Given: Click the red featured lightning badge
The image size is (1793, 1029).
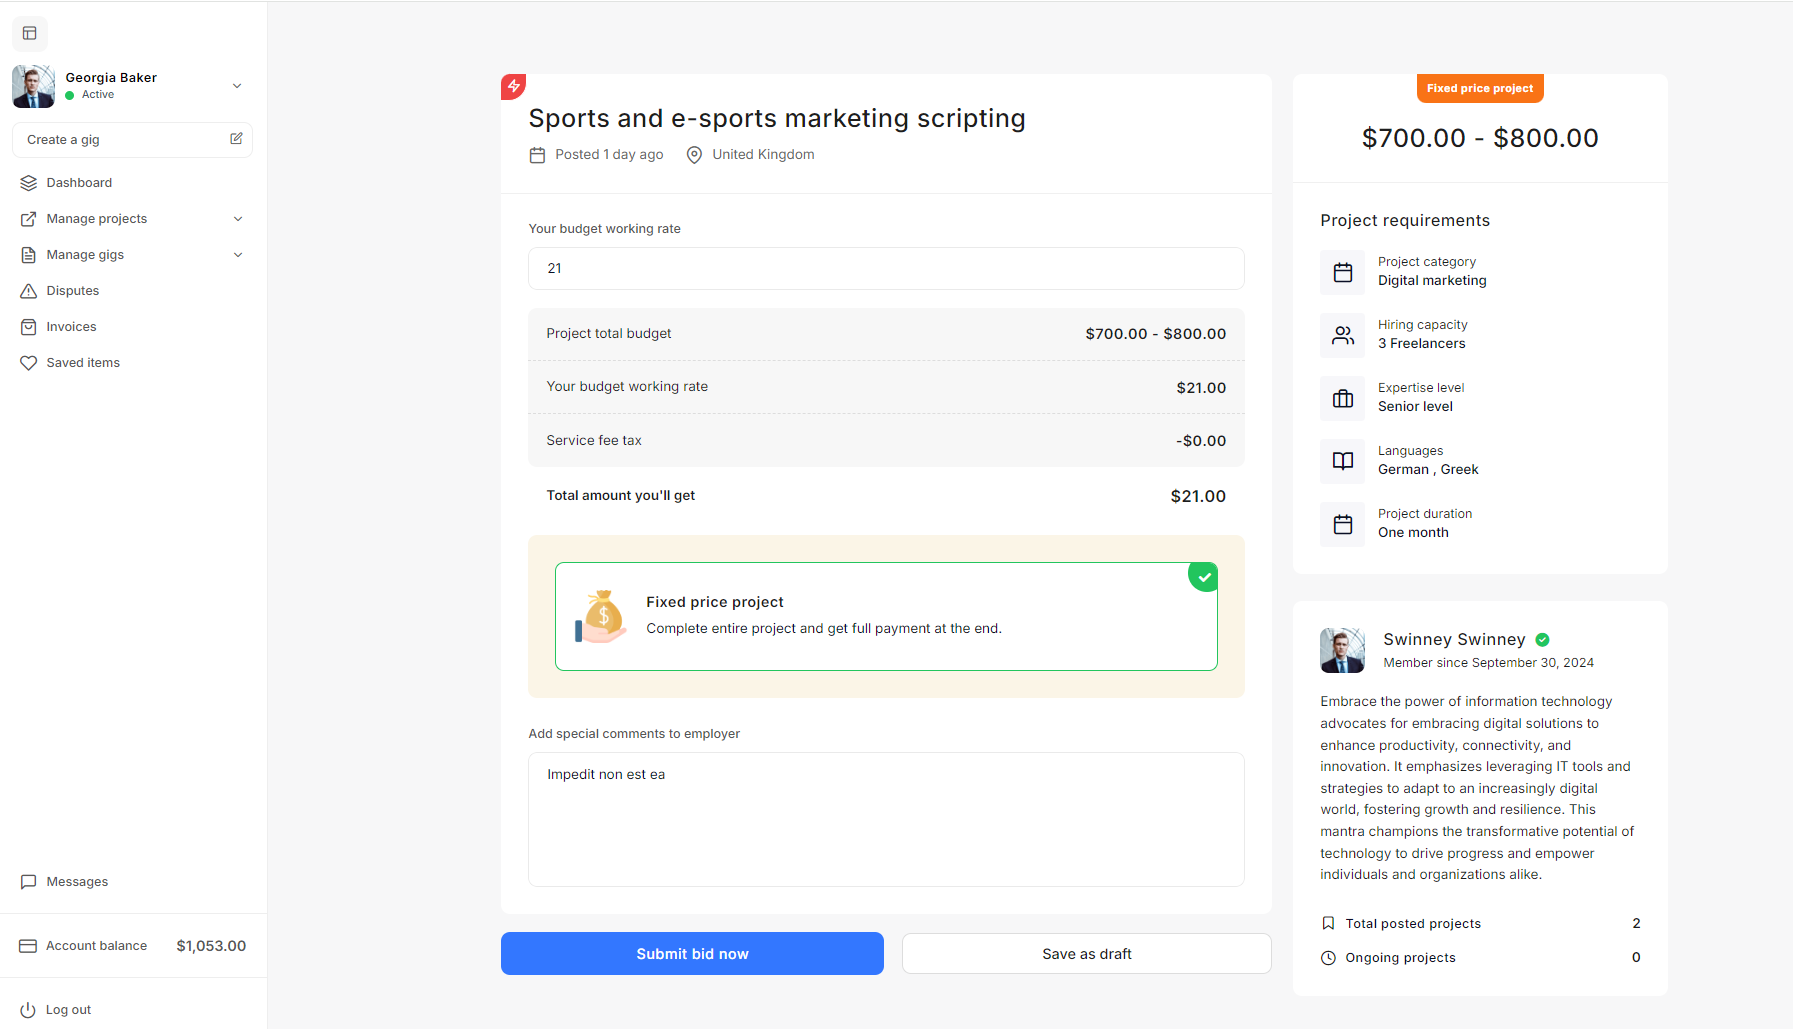Looking at the screenshot, I should click(x=513, y=86).
